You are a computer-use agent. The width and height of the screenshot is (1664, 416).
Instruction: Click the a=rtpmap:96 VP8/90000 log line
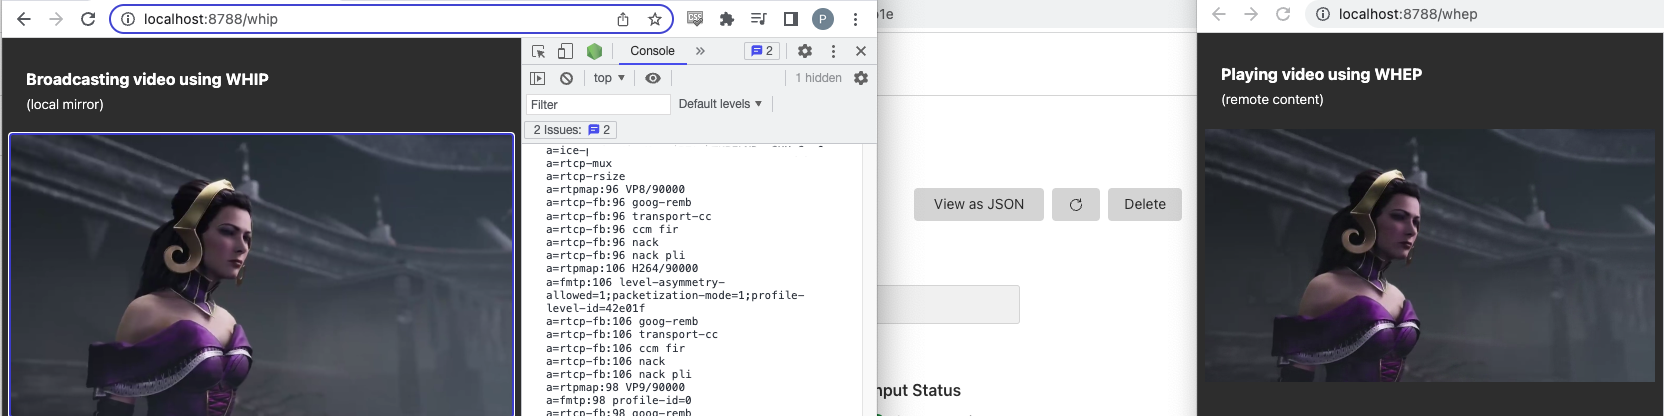[x=615, y=190]
